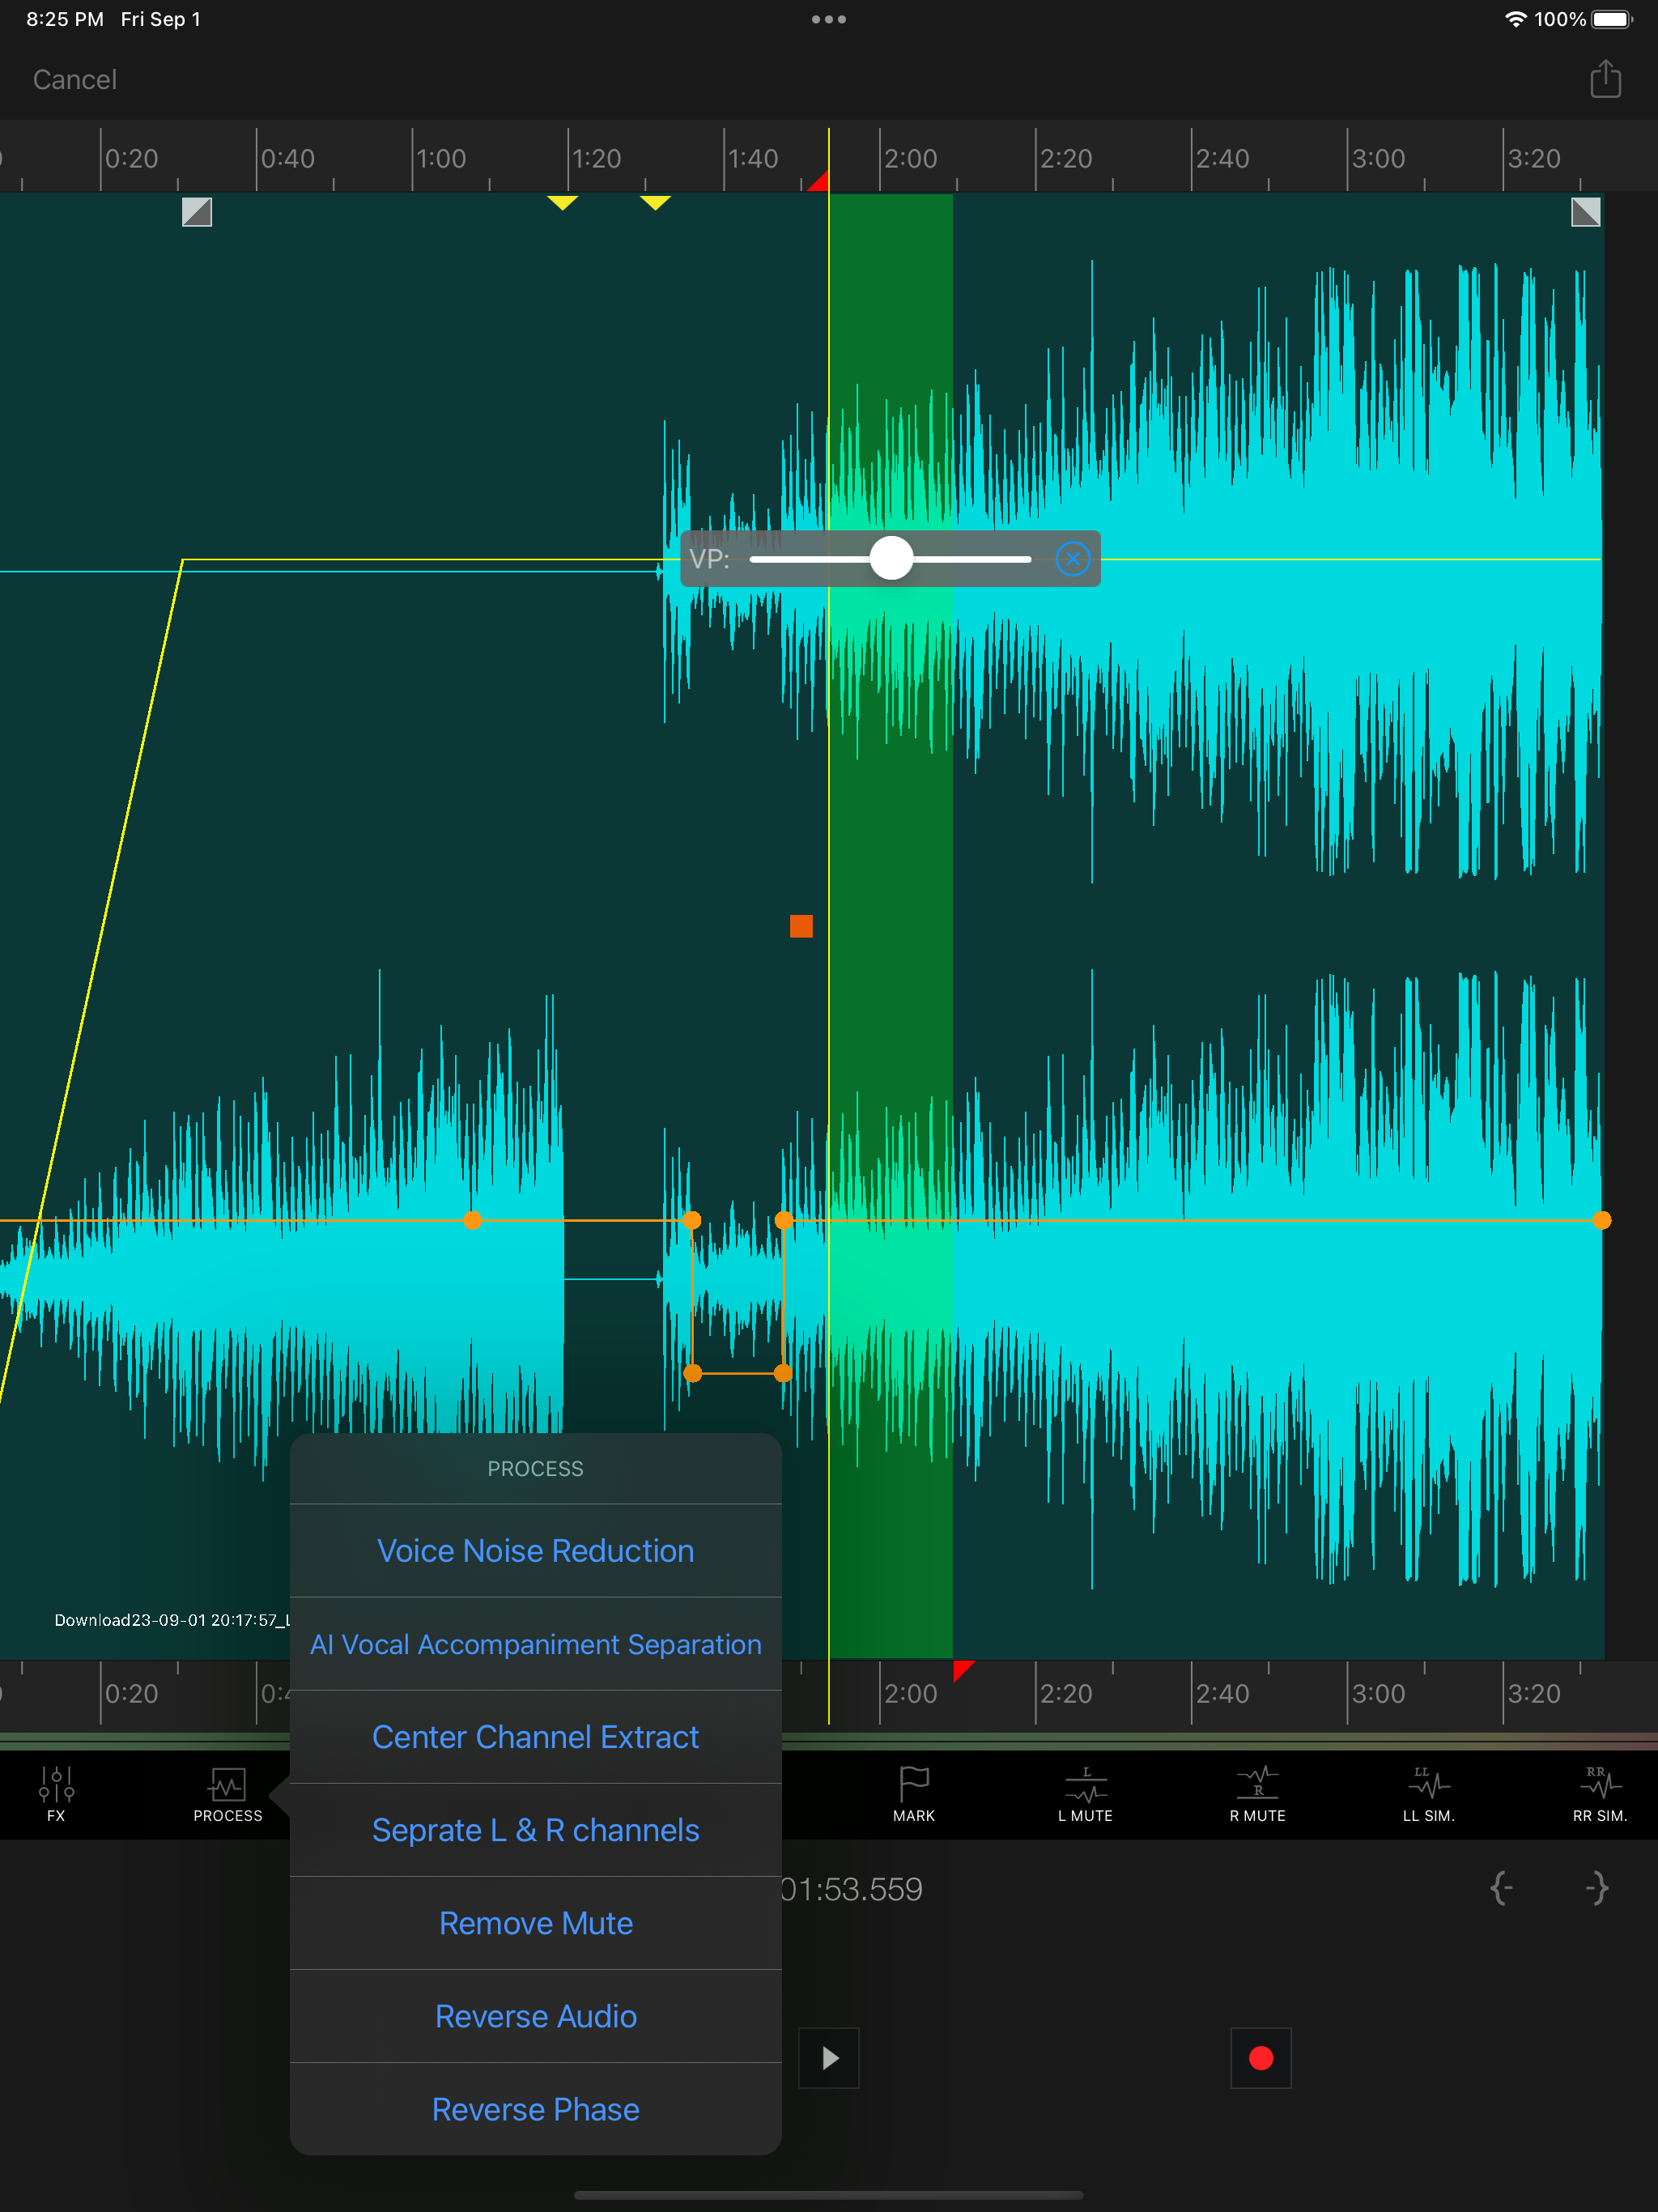
Task: Select the second yellow marker triangle
Action: click(x=655, y=203)
